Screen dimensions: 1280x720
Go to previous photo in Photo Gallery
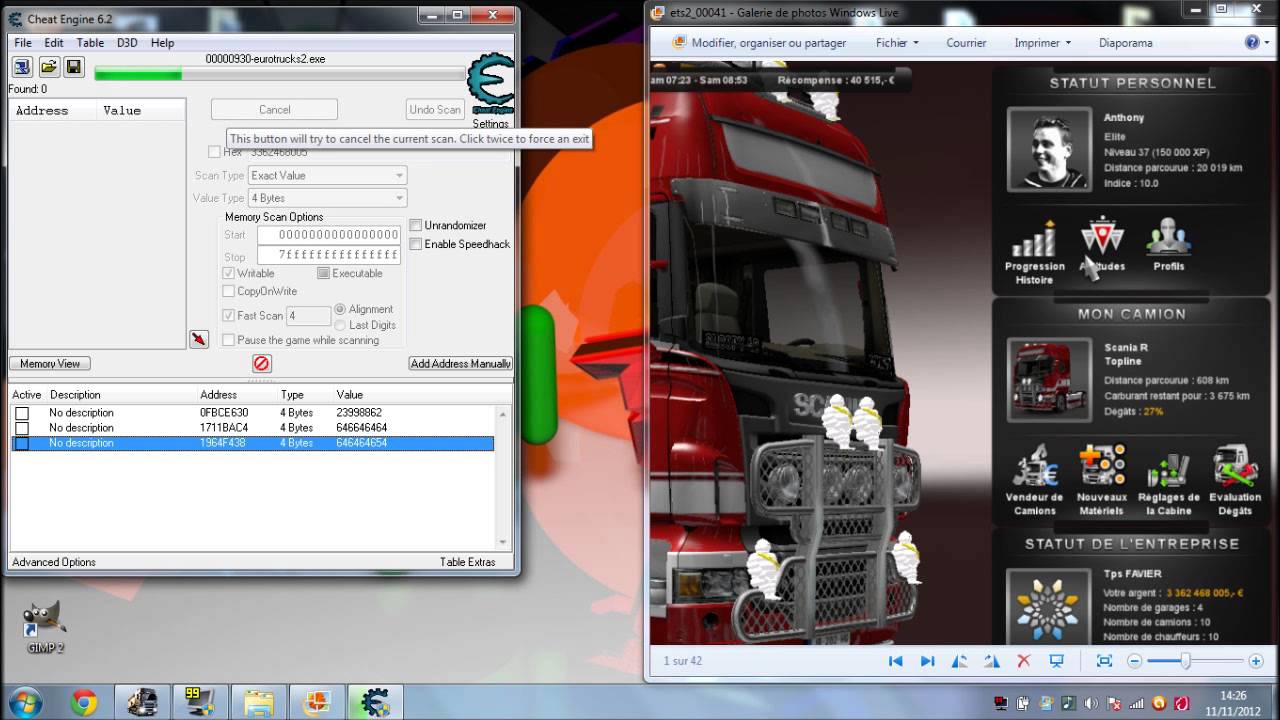click(896, 661)
